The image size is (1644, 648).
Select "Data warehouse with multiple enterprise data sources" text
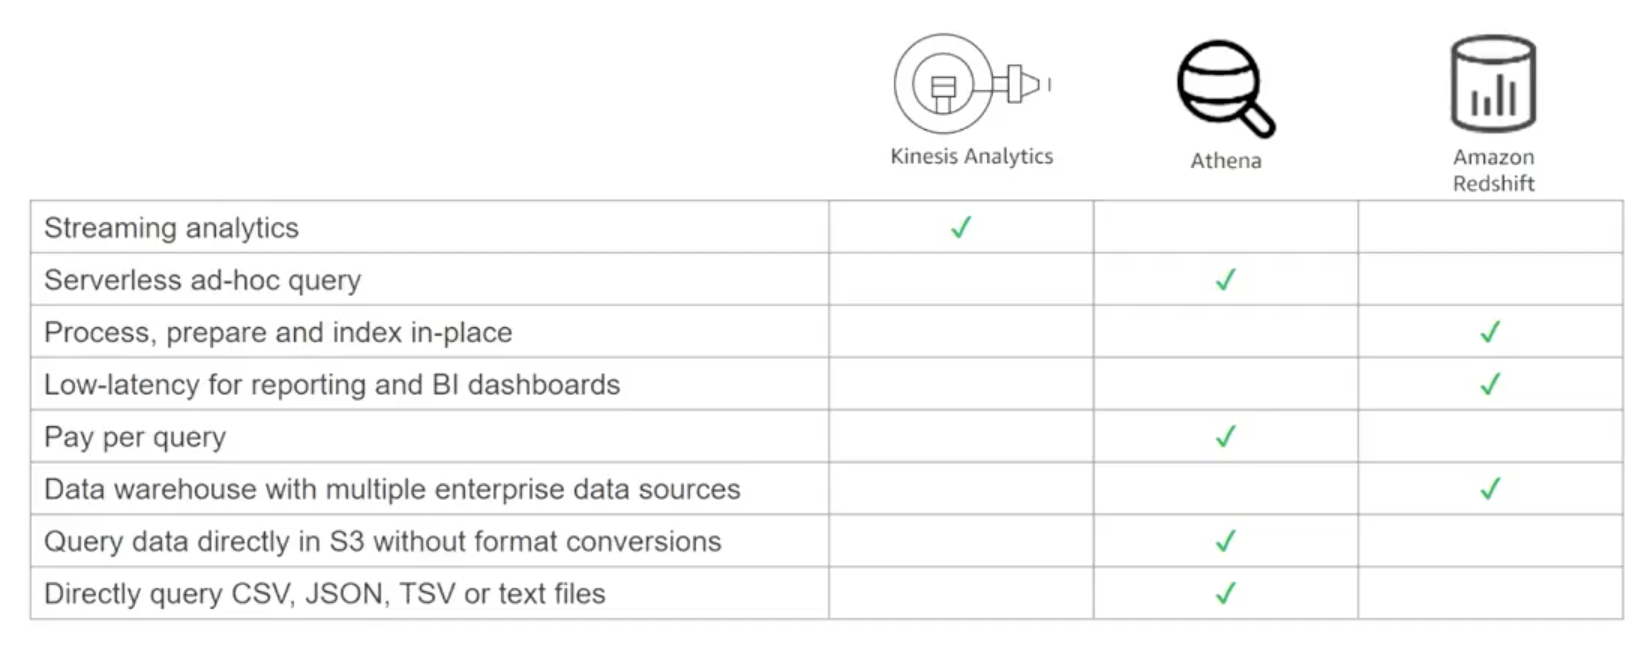392,489
